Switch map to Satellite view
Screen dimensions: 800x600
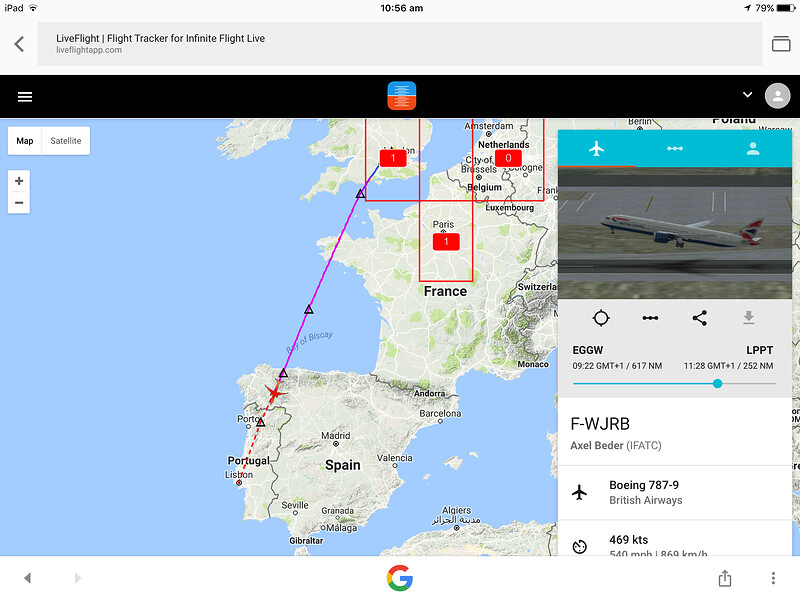[x=65, y=141]
